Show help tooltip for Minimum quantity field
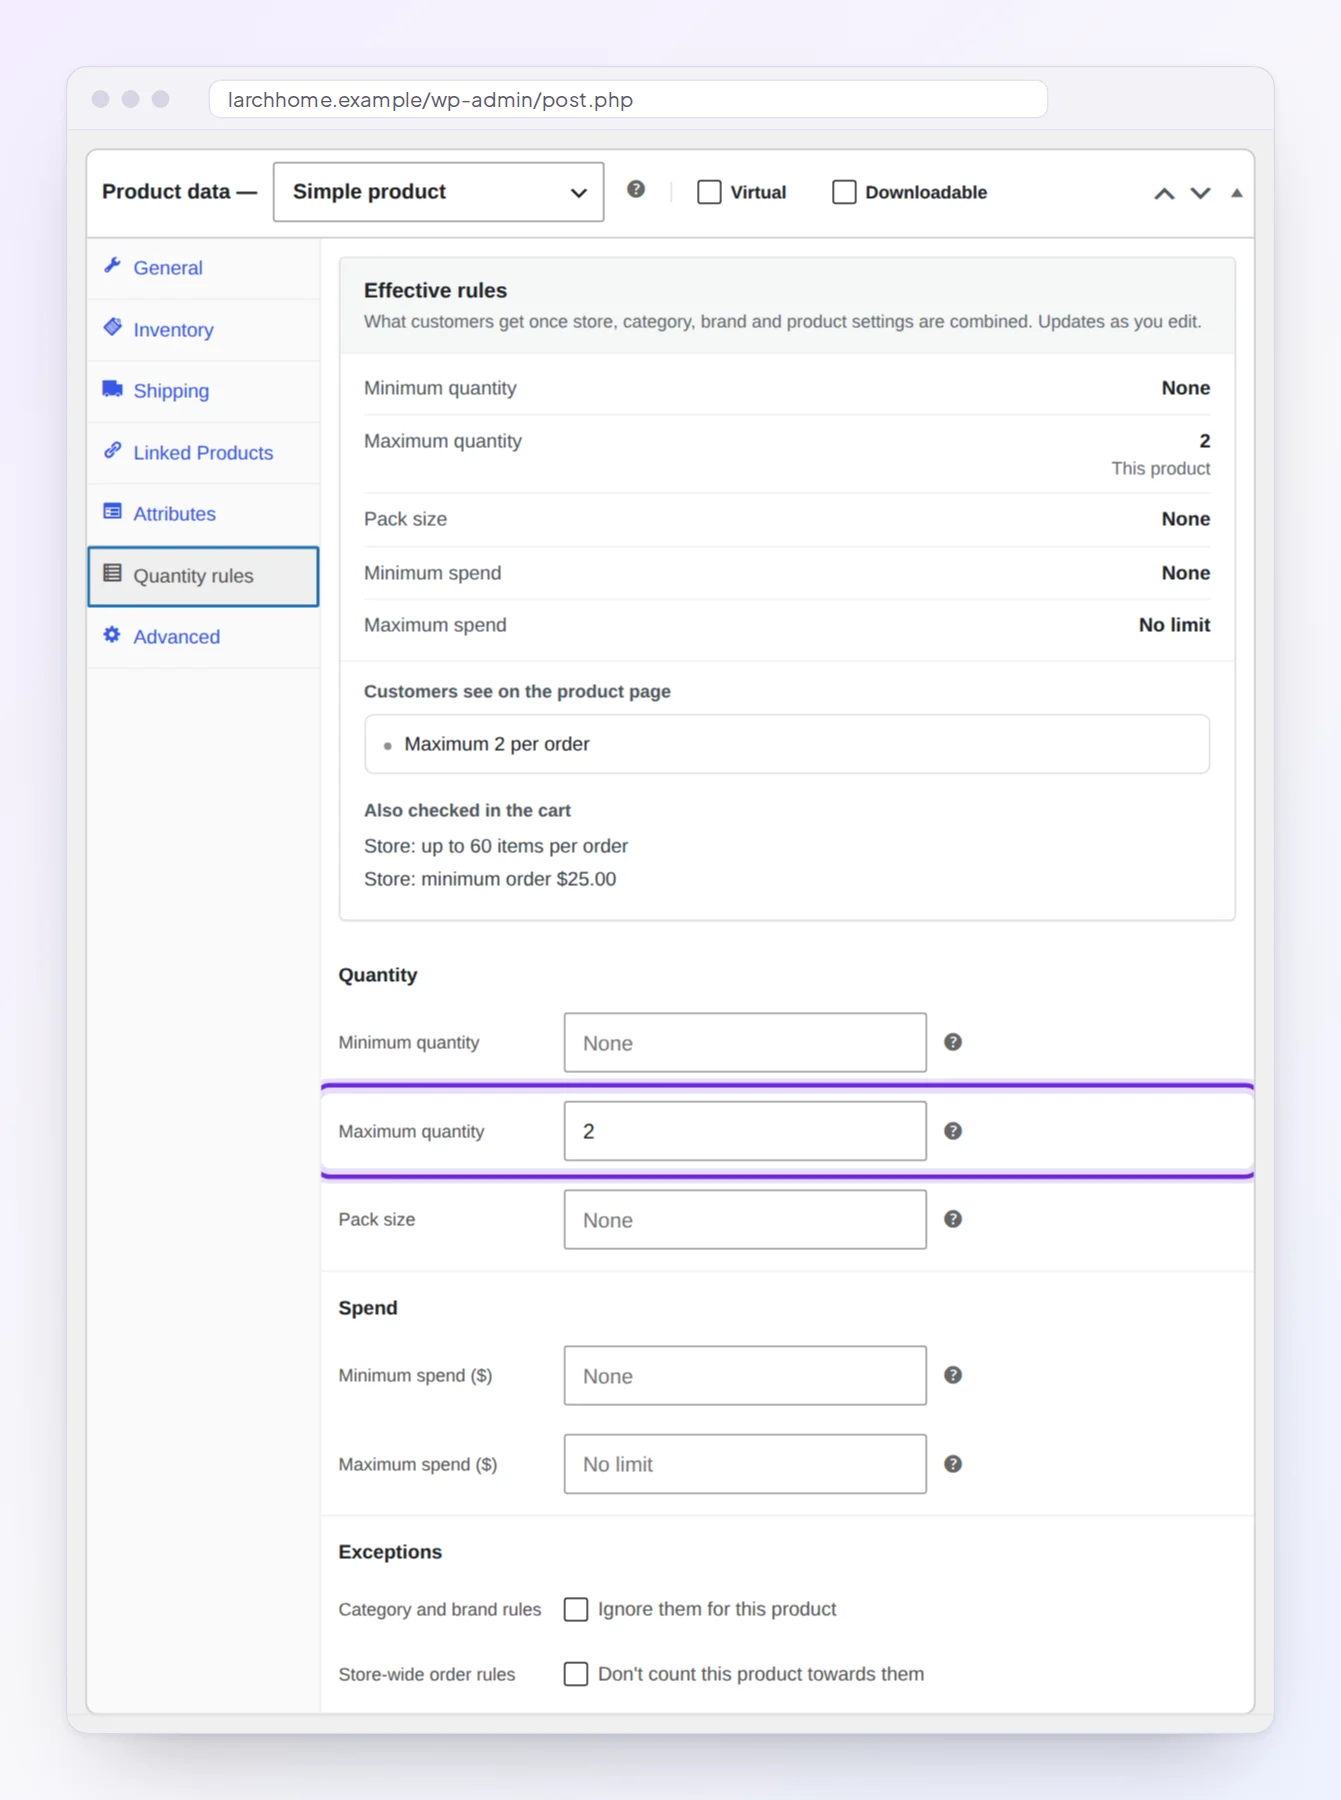The height and width of the screenshot is (1800, 1341). click(x=953, y=1042)
